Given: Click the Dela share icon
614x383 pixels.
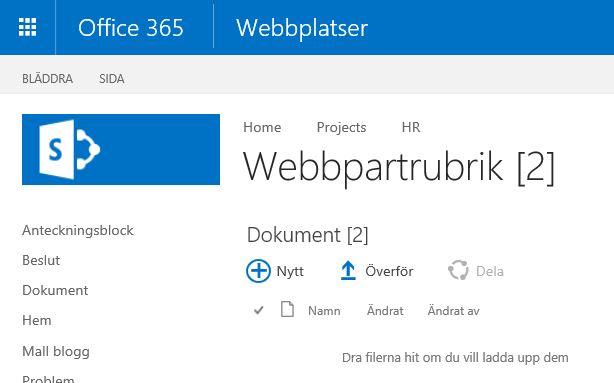Looking at the screenshot, I should (x=458, y=270).
